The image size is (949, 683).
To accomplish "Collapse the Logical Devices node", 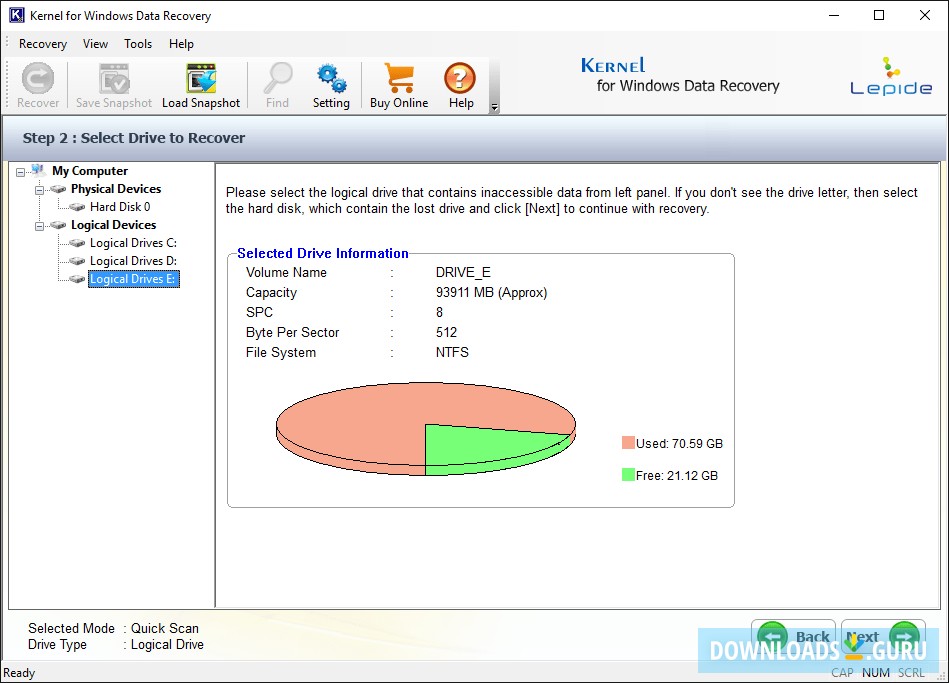I will tap(39, 226).
